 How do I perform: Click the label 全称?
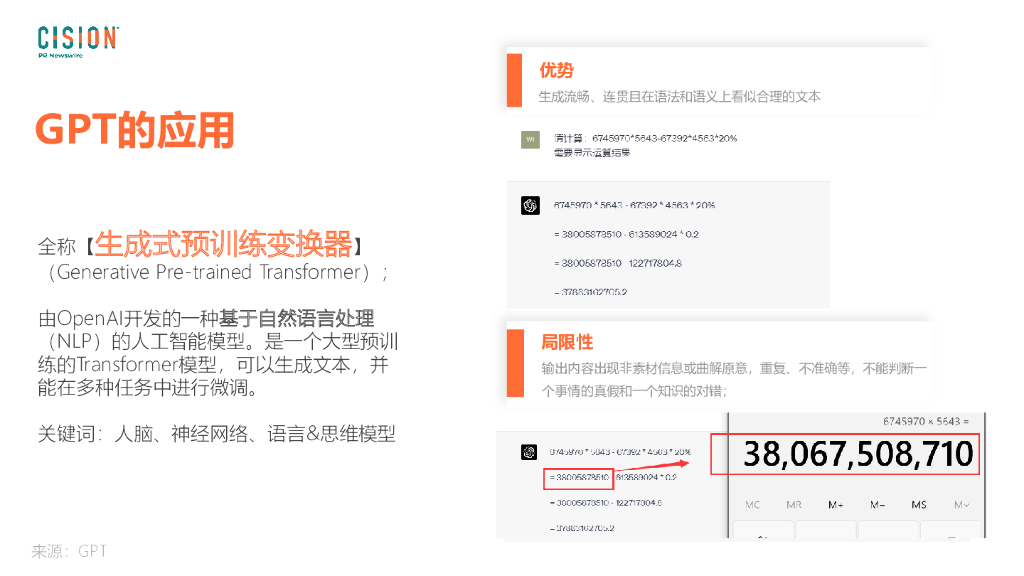point(57,246)
